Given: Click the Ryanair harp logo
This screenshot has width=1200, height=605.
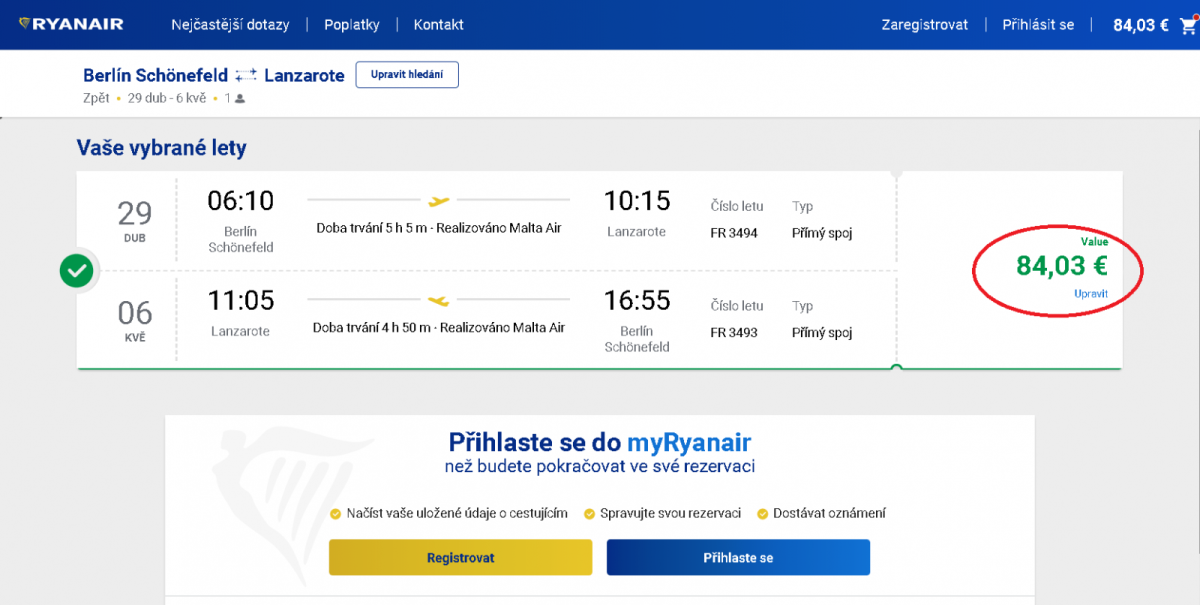Looking at the screenshot, I should coord(25,24).
